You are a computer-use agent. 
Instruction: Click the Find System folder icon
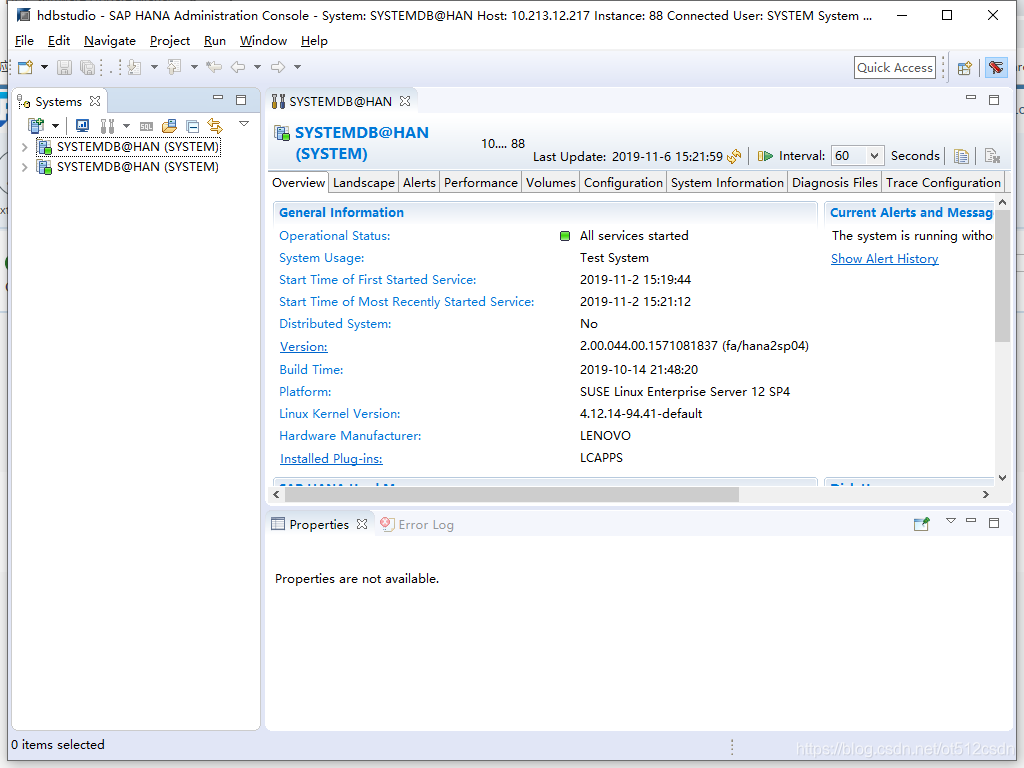click(x=169, y=125)
